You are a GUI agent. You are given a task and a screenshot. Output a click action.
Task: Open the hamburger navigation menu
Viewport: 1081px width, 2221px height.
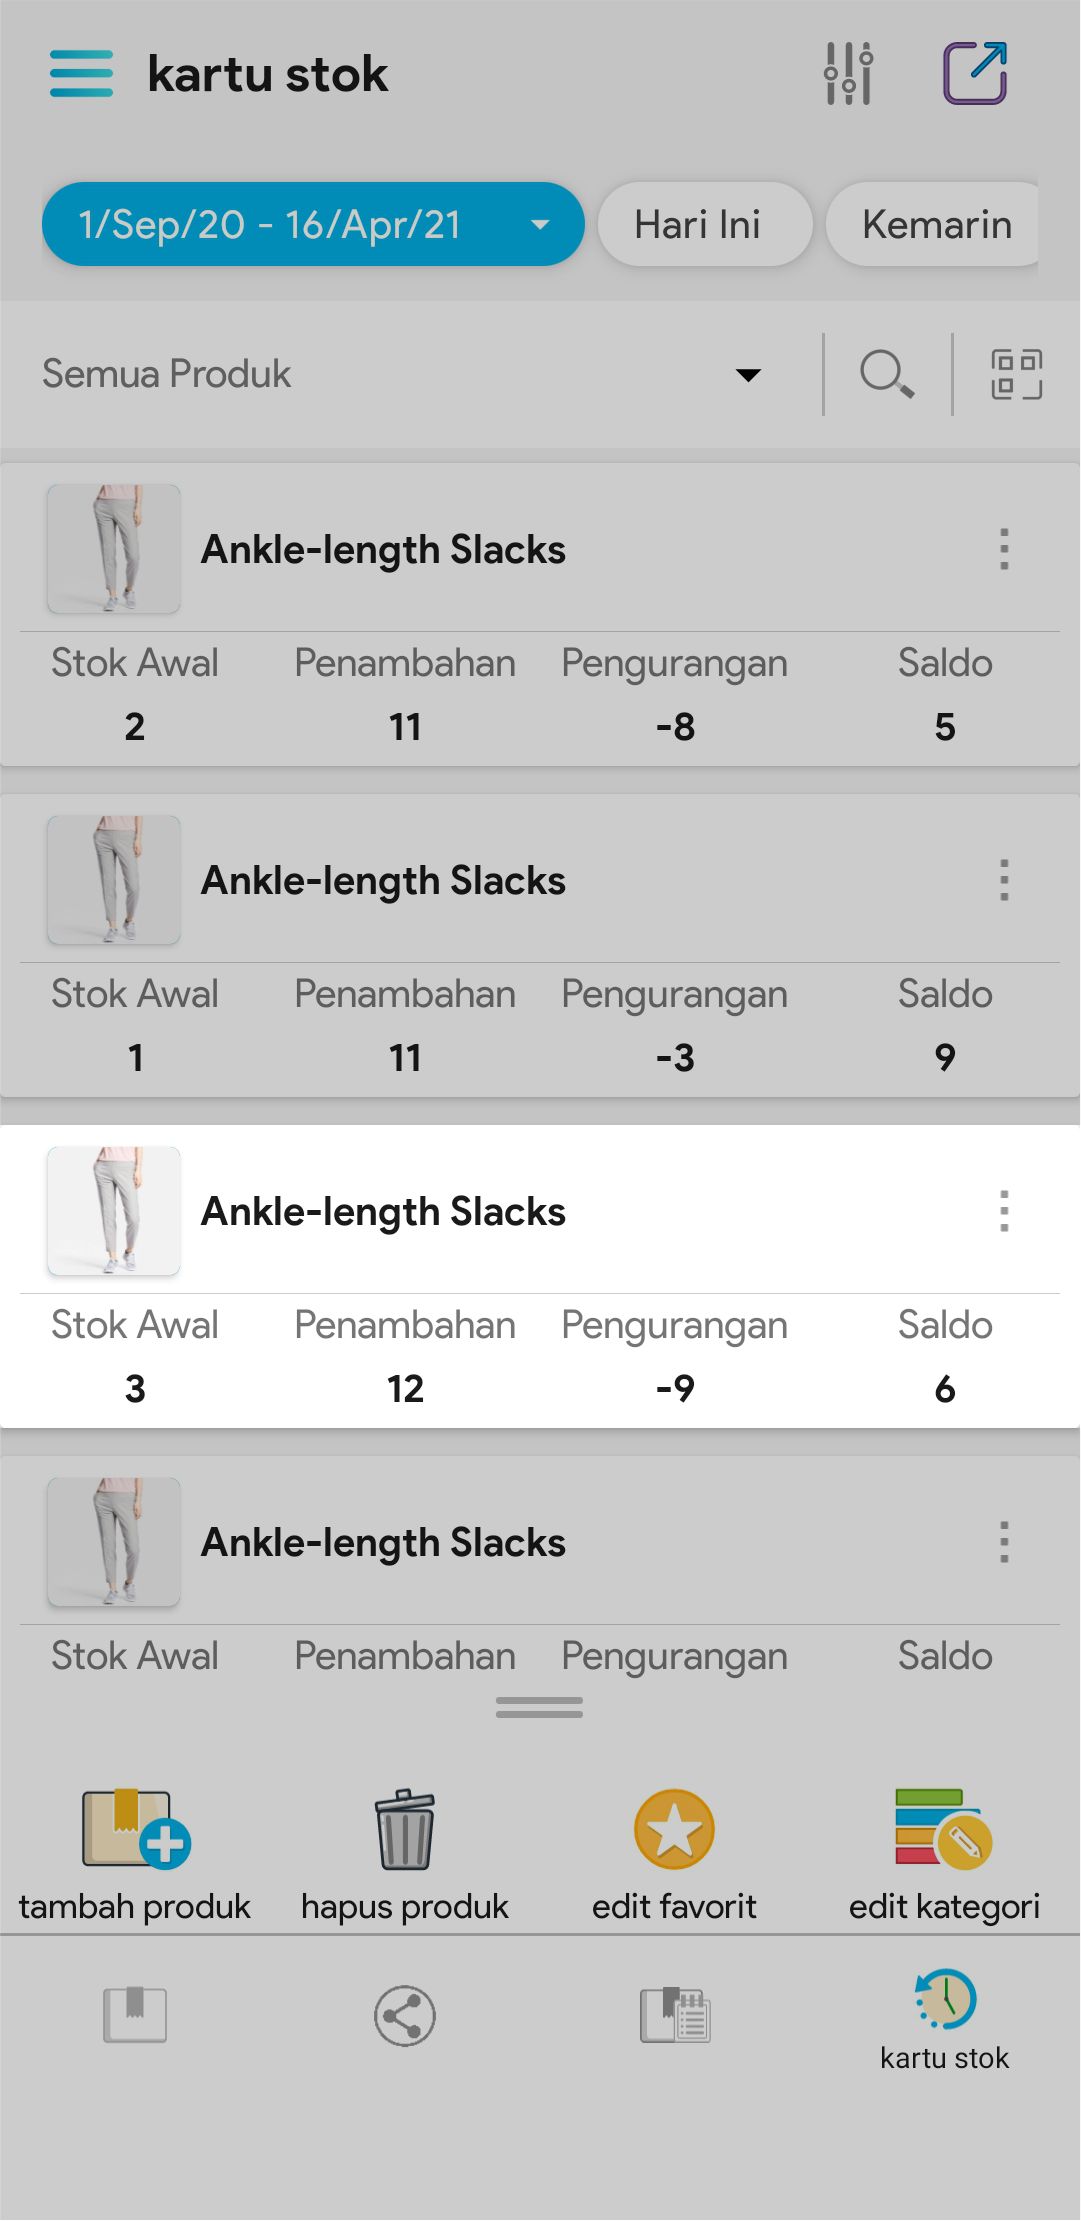tap(81, 74)
